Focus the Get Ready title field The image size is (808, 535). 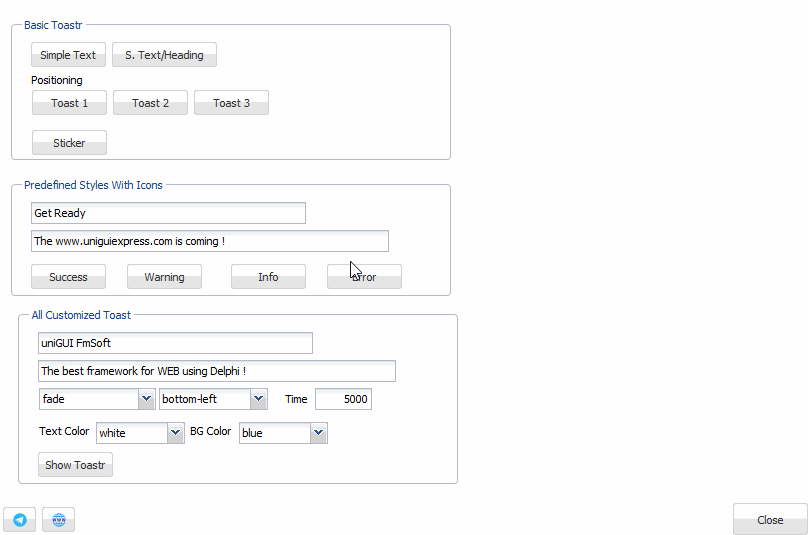coord(168,213)
